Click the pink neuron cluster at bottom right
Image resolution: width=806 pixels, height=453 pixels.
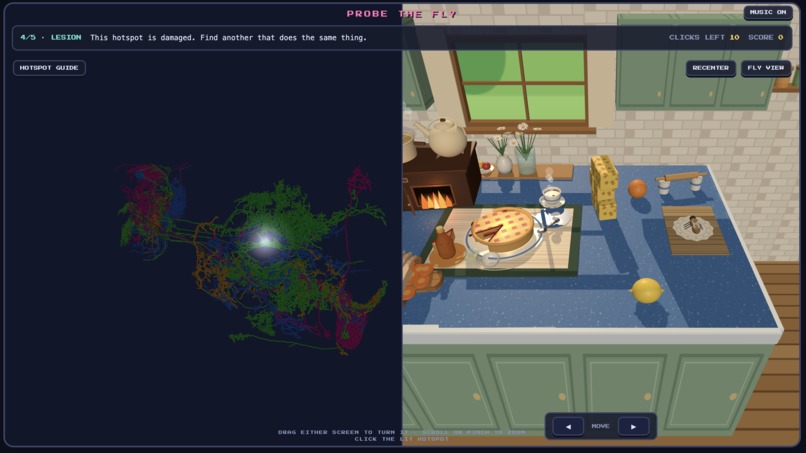click(x=352, y=325)
